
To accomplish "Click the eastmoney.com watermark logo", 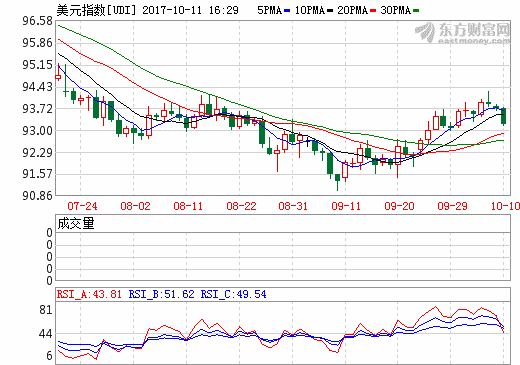I will tap(463, 33).
